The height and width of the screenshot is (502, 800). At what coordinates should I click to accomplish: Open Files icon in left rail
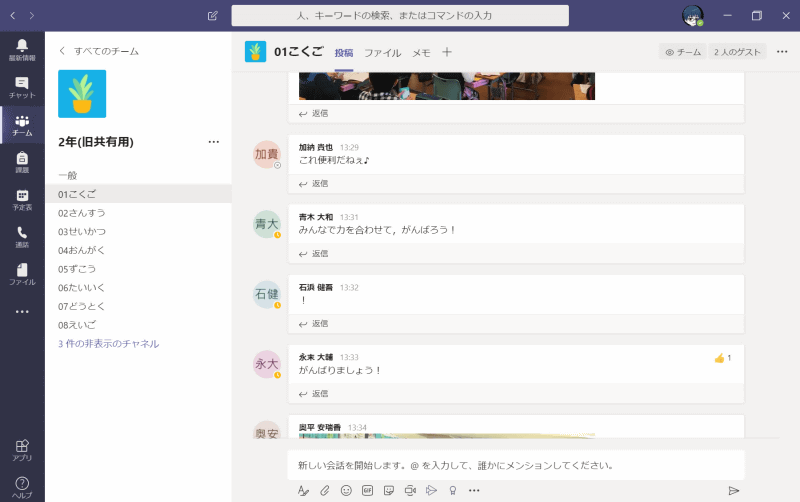(x=22, y=274)
